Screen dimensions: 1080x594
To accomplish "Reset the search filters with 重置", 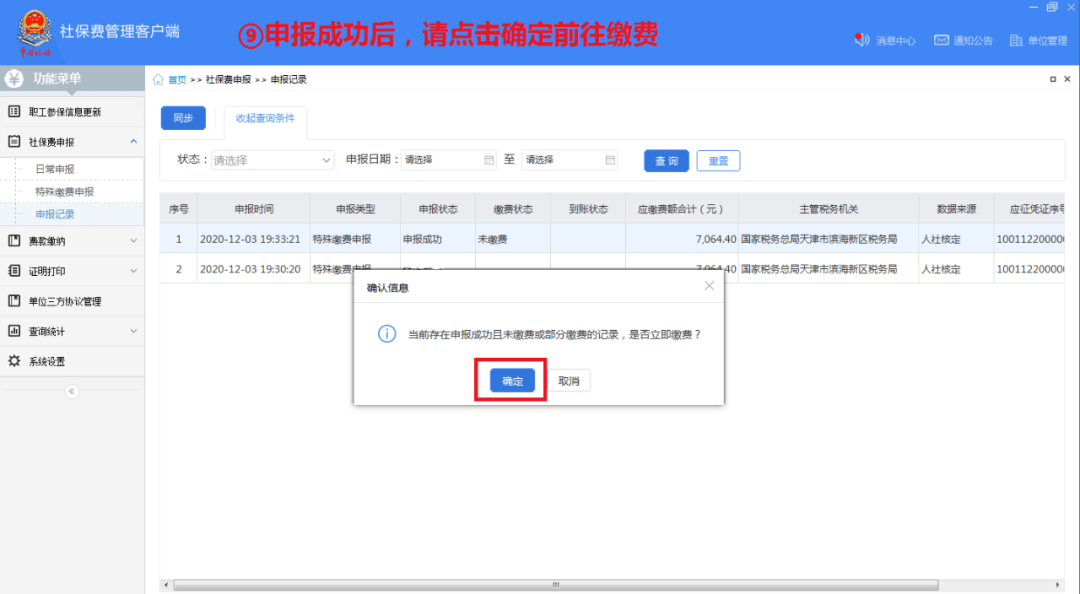I will pyautogui.click(x=717, y=160).
